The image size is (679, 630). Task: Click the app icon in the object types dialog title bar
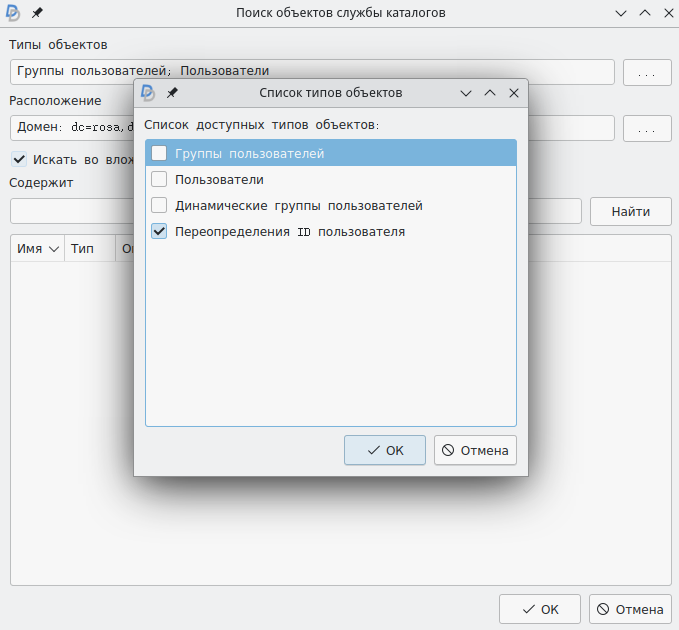148,92
